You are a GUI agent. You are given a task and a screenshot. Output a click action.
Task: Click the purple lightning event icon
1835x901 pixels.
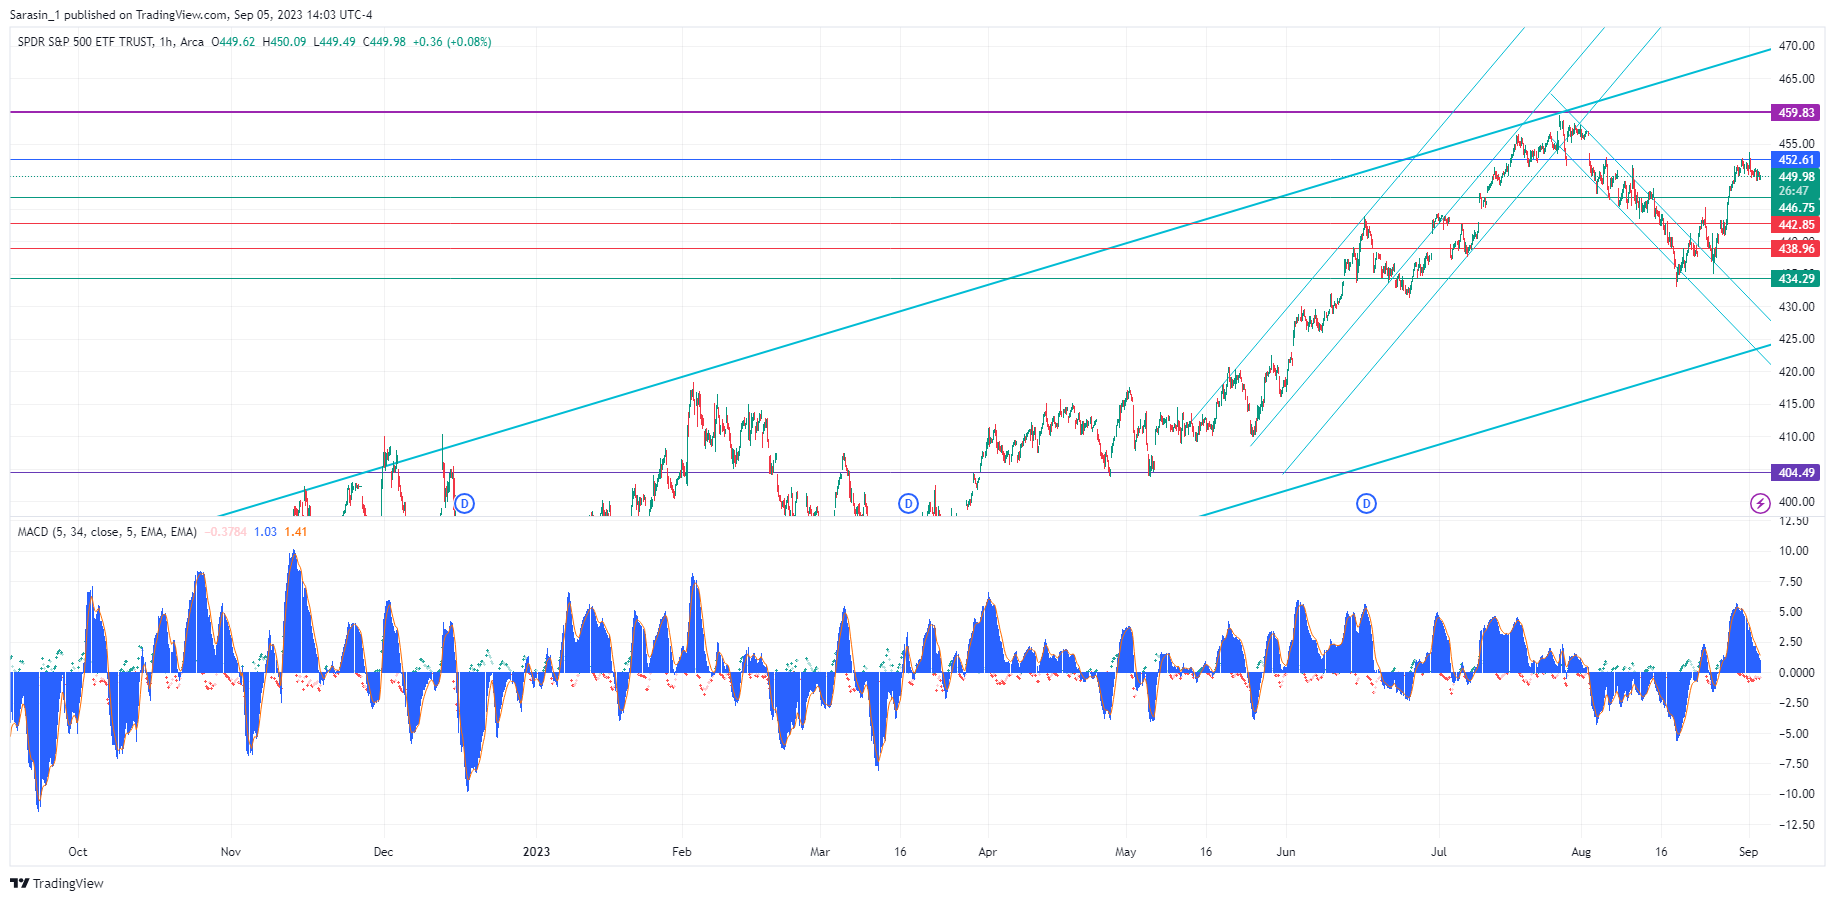pyautogui.click(x=1760, y=503)
